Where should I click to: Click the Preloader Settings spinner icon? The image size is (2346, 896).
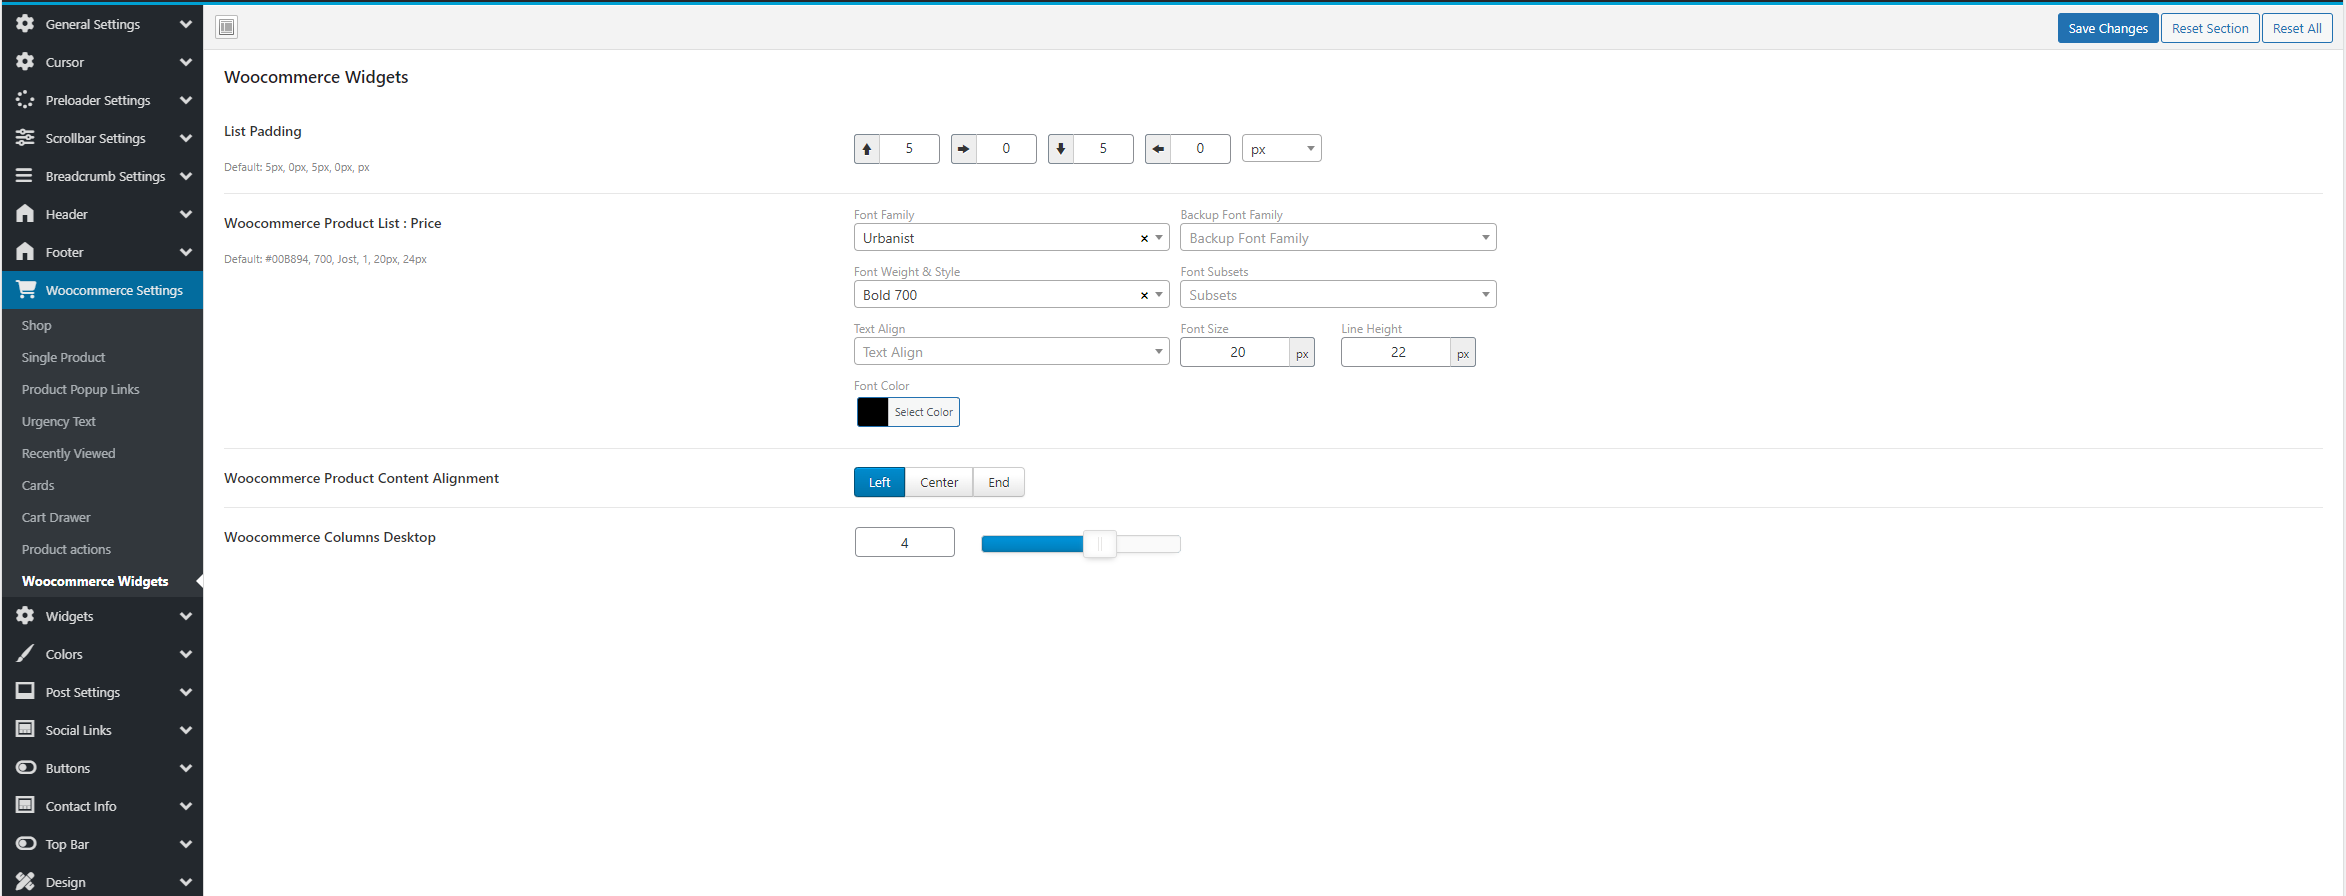coord(25,100)
